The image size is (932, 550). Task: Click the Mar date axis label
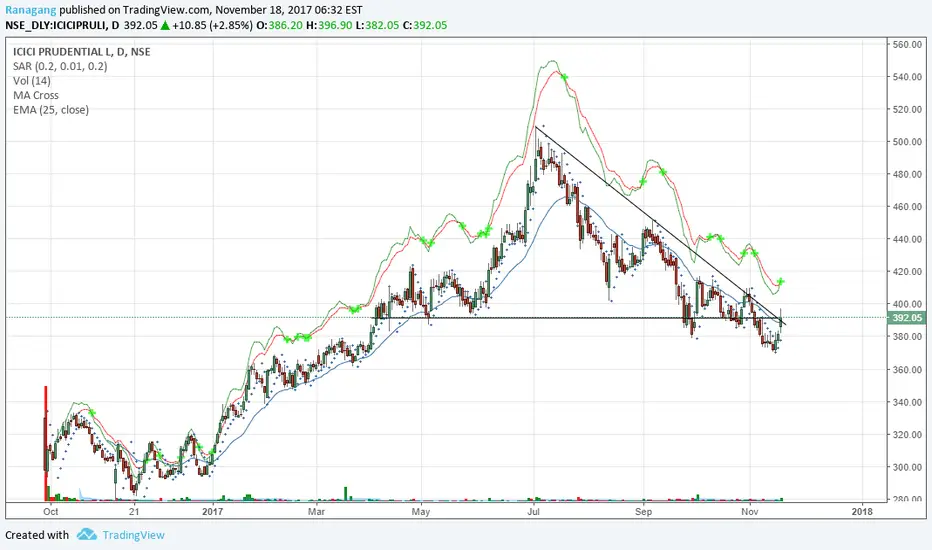pyautogui.click(x=316, y=511)
